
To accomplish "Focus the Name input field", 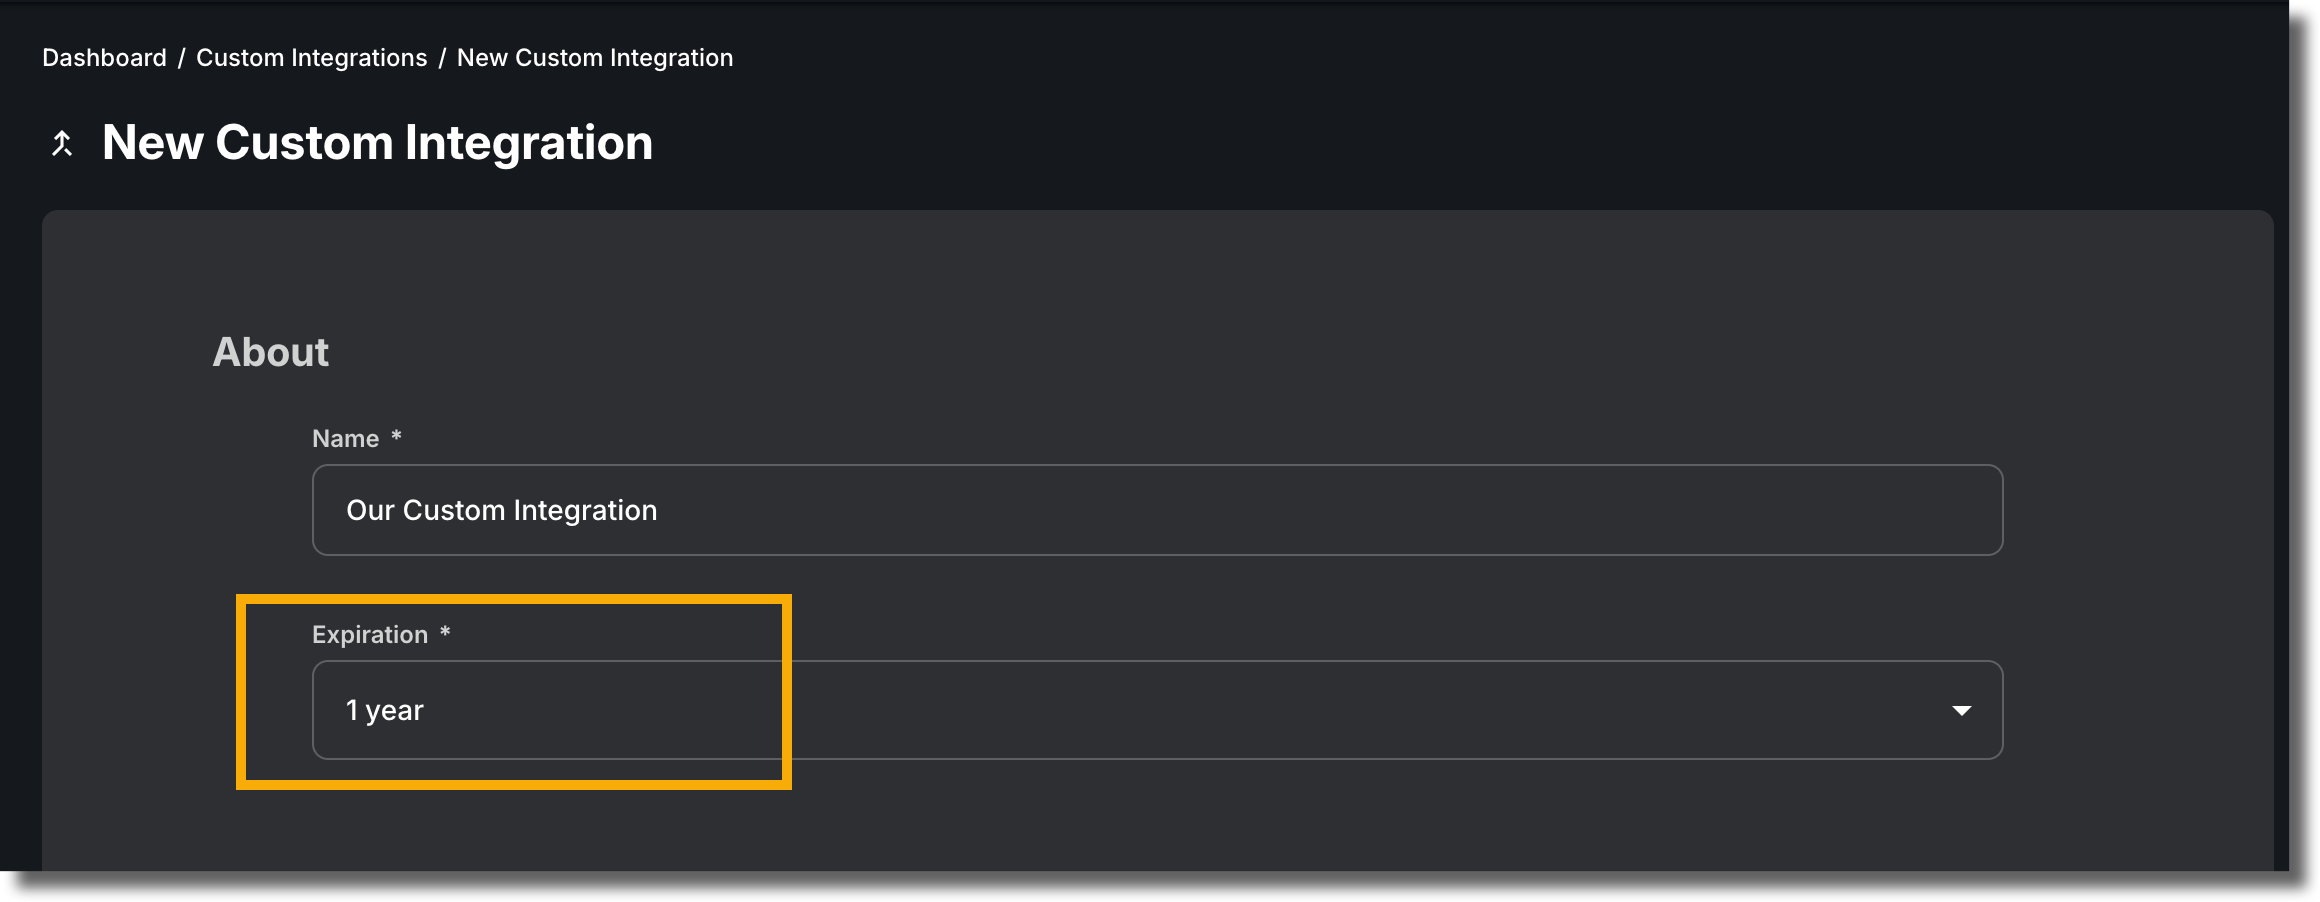I will pyautogui.click(x=1157, y=510).
